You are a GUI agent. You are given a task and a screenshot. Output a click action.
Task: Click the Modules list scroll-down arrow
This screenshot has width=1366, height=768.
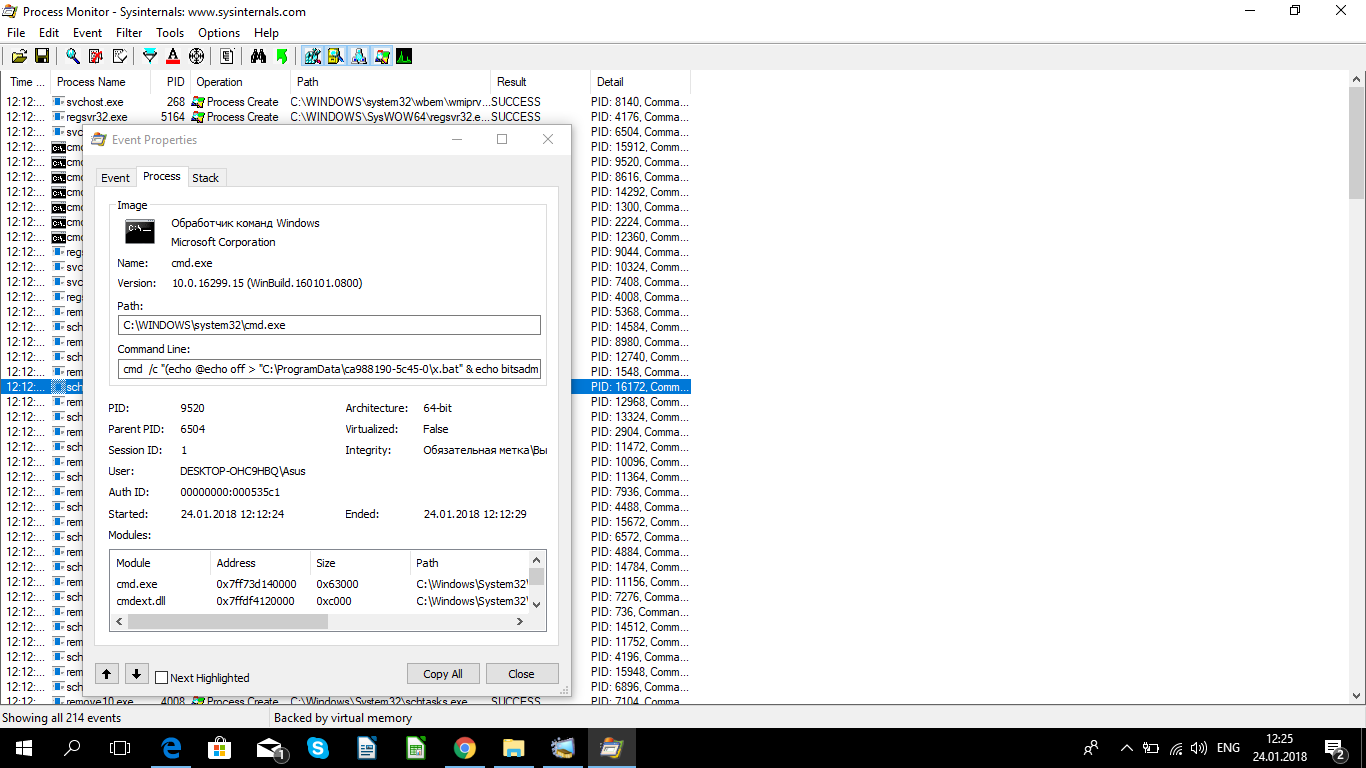[537, 604]
